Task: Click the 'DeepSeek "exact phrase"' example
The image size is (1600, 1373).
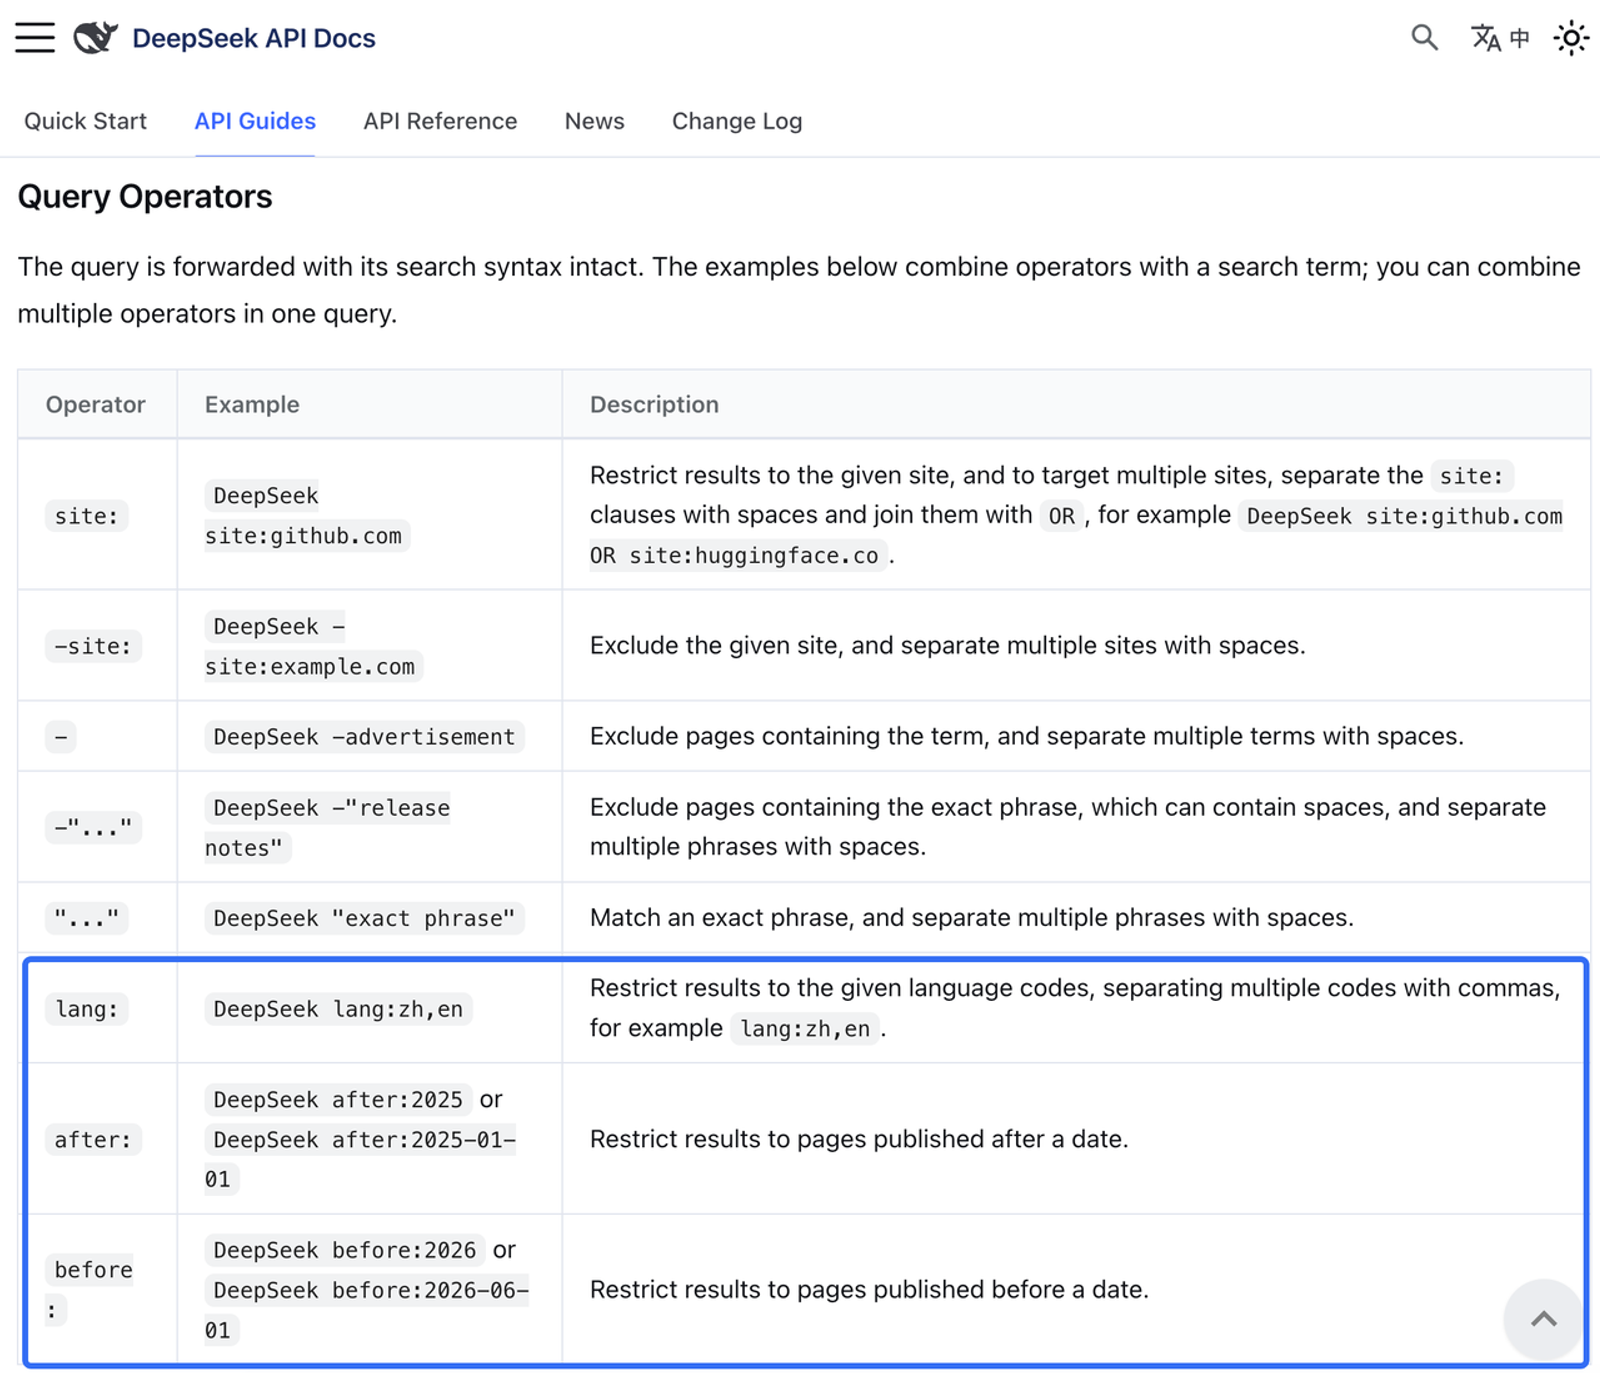Action: tap(364, 918)
